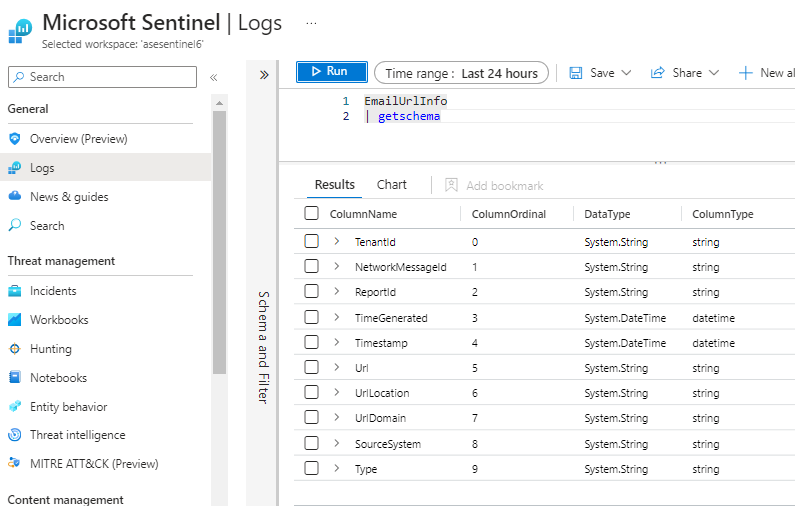Check the SourceSystem row checkbox

point(311,443)
